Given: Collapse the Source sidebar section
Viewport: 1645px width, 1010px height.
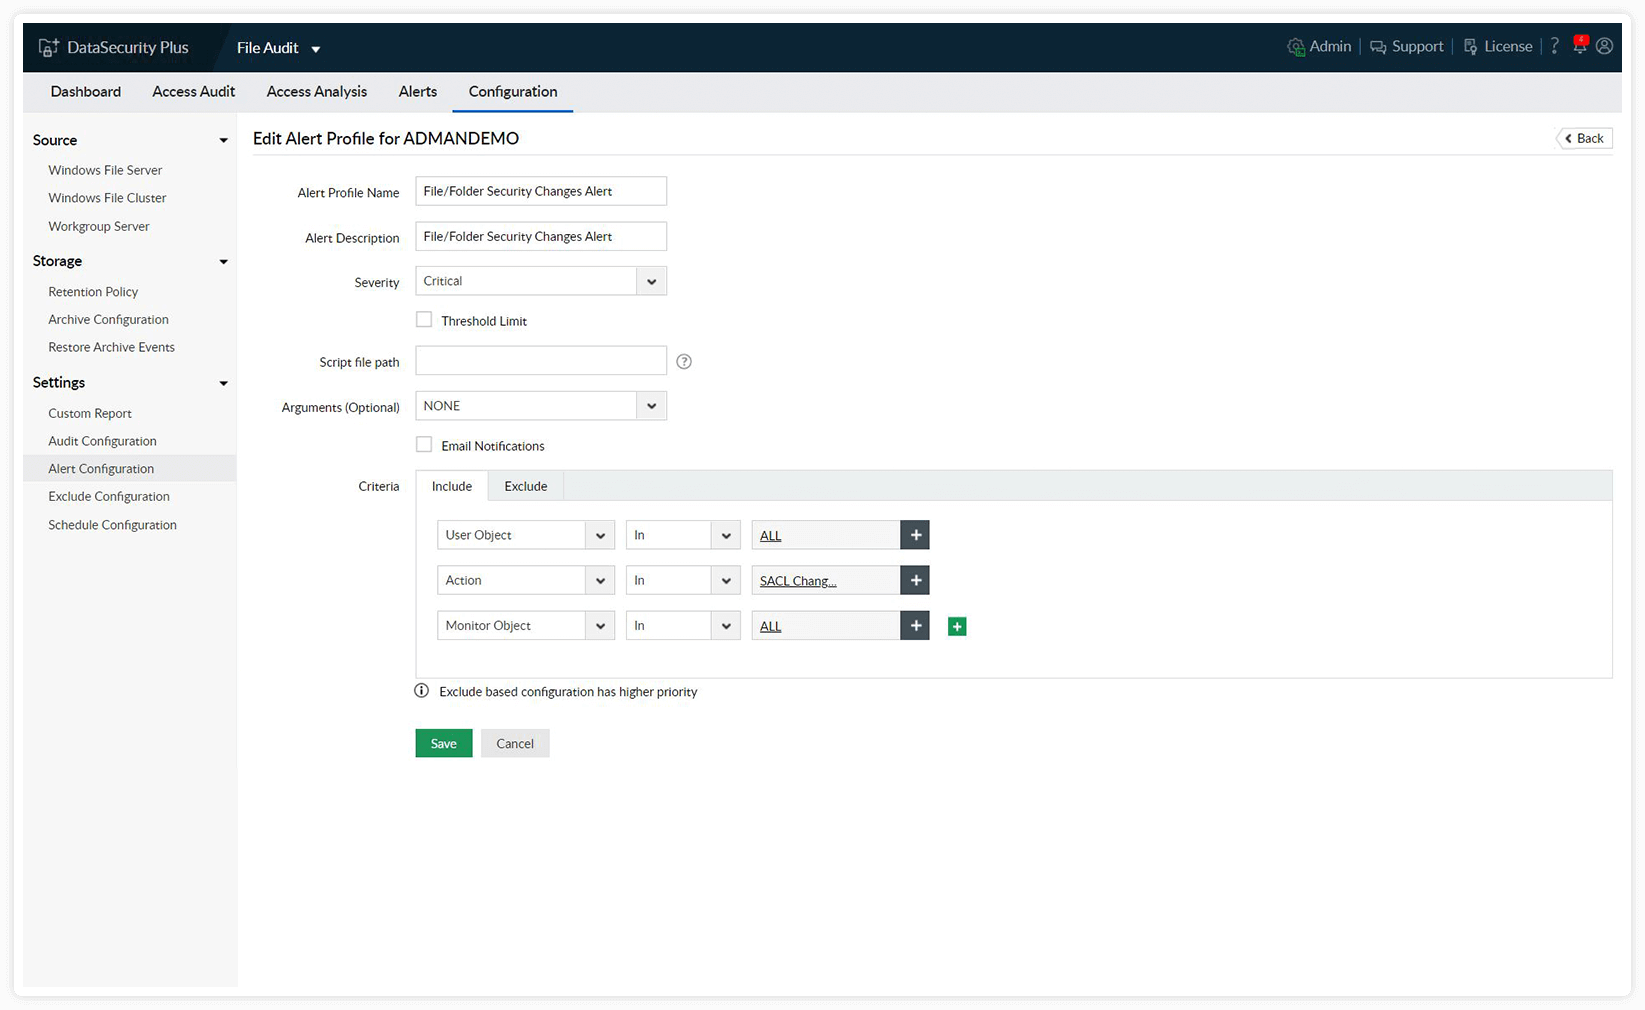Looking at the screenshot, I should point(223,140).
